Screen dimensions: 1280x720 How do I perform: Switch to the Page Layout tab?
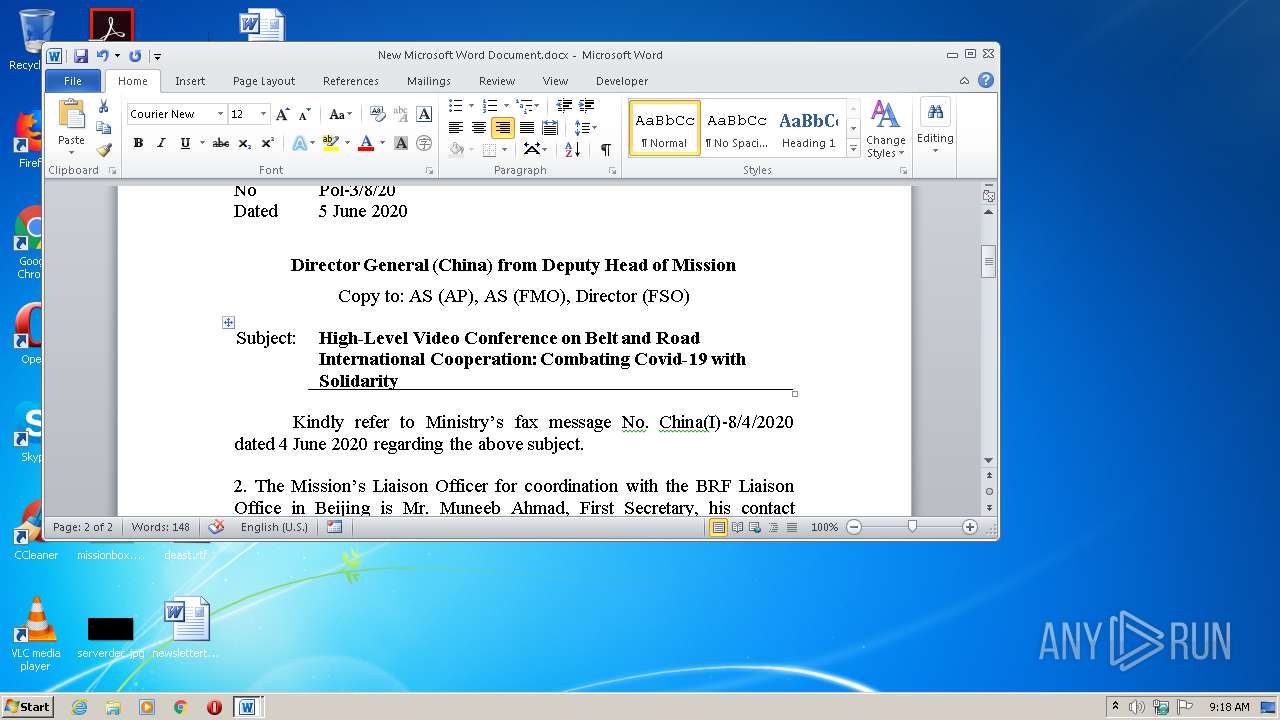click(x=264, y=81)
